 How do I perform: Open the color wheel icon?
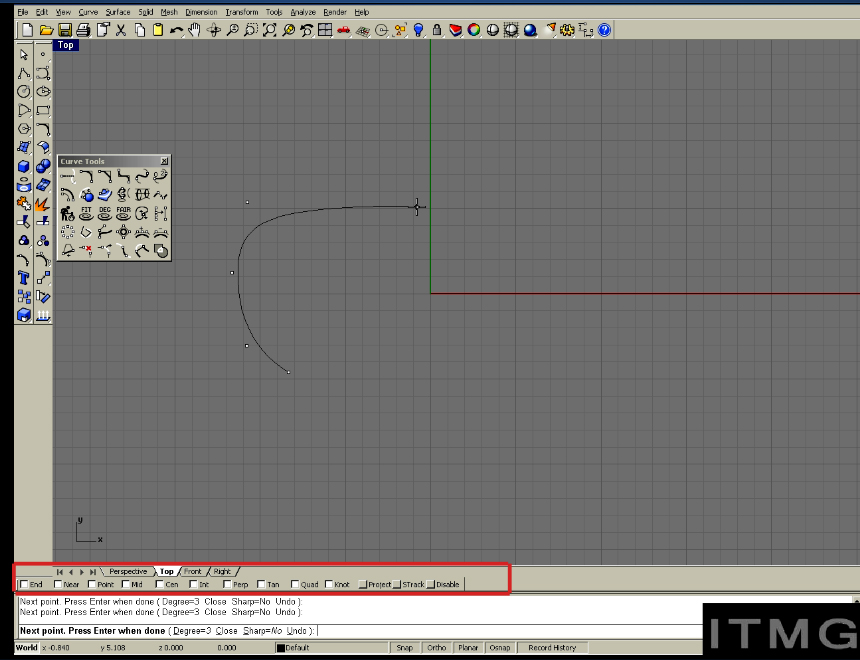pos(474,30)
